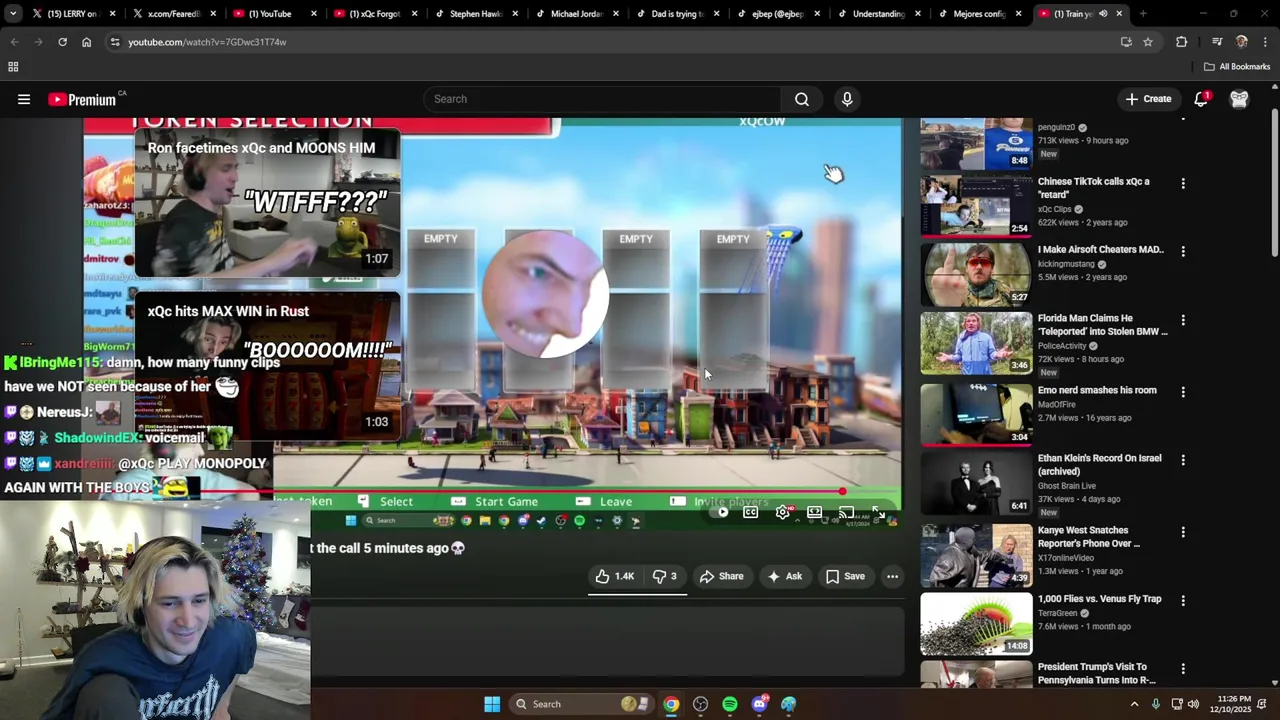Open Spotify from the taskbar
Image resolution: width=1280 pixels, height=720 pixels.
pos(730,704)
